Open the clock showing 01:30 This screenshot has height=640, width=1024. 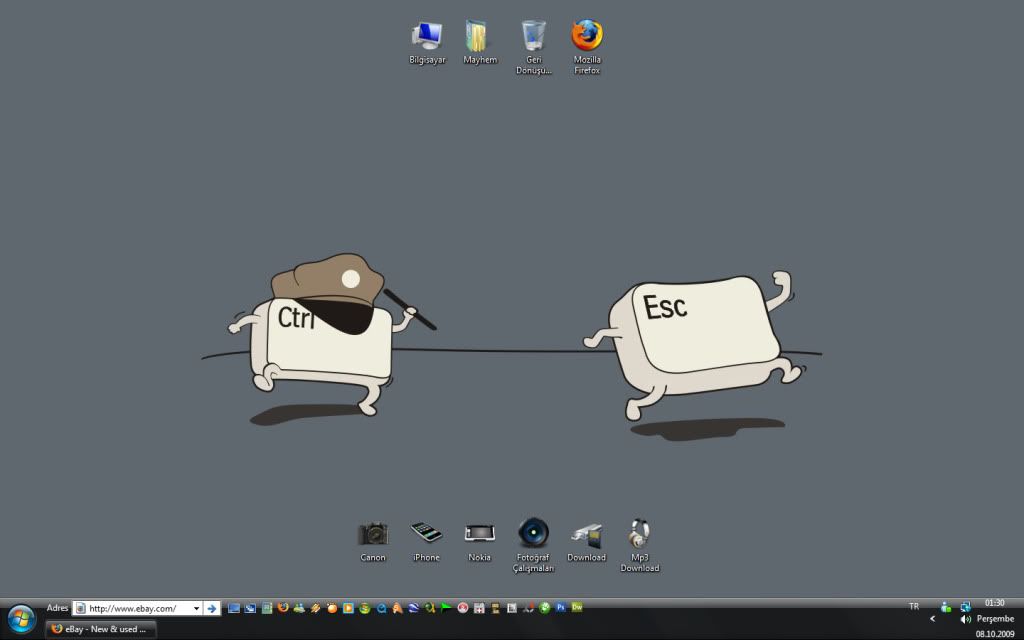[994, 603]
